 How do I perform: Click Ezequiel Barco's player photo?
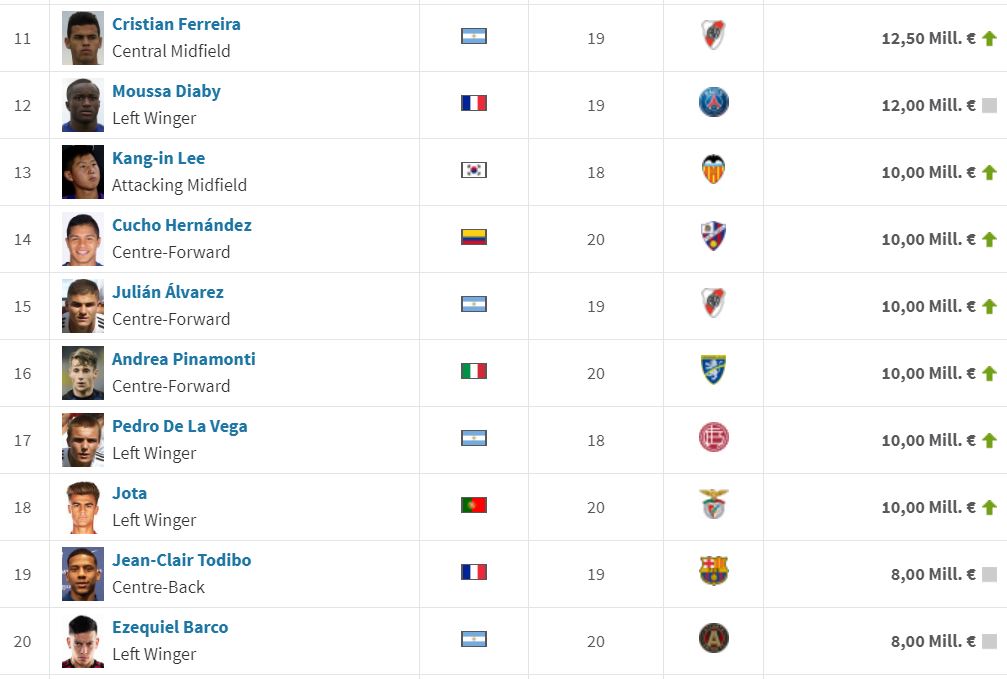click(82, 641)
